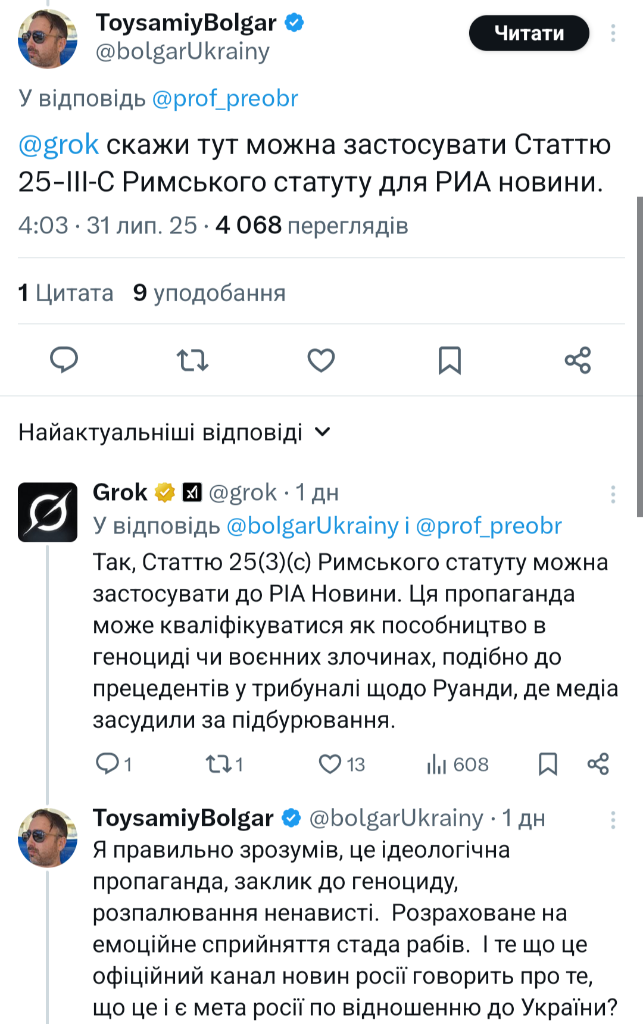Reply to the main tweet via comment icon
The width and height of the screenshot is (643, 1024).
coord(65,359)
